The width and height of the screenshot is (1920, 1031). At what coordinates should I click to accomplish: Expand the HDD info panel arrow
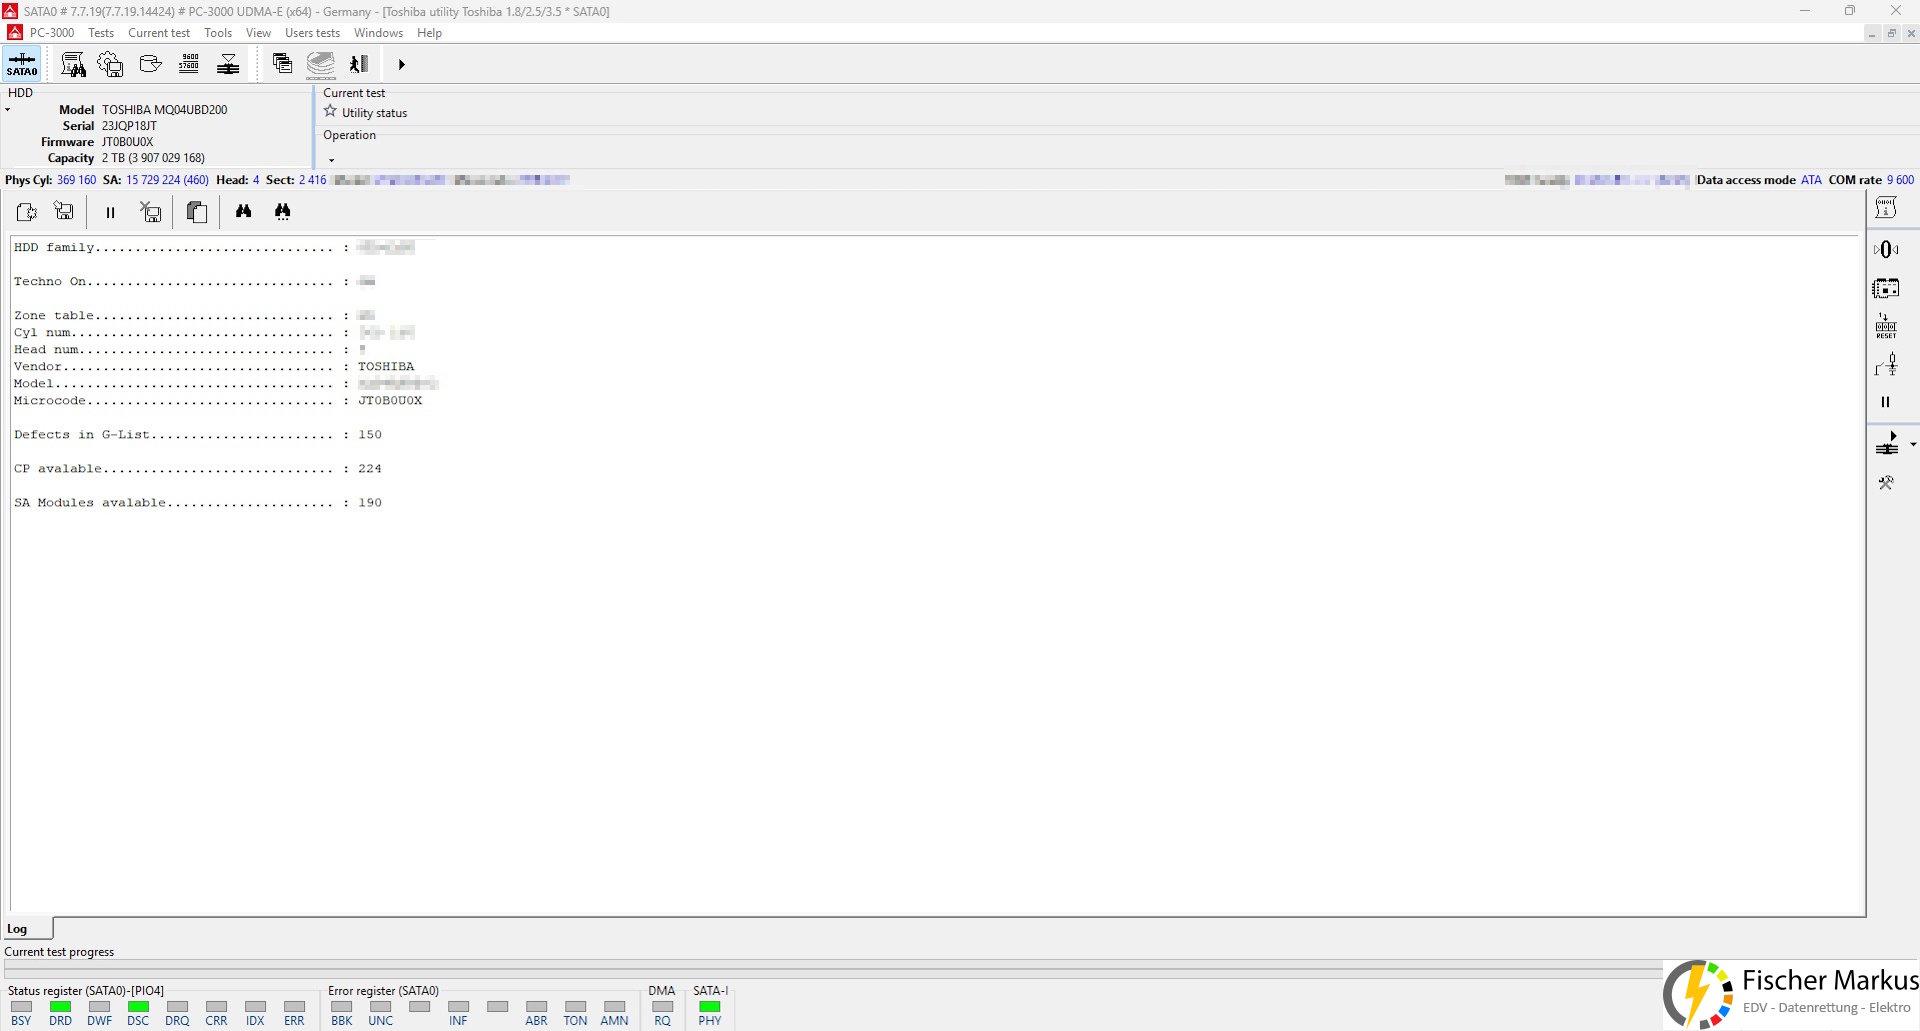pos(8,110)
